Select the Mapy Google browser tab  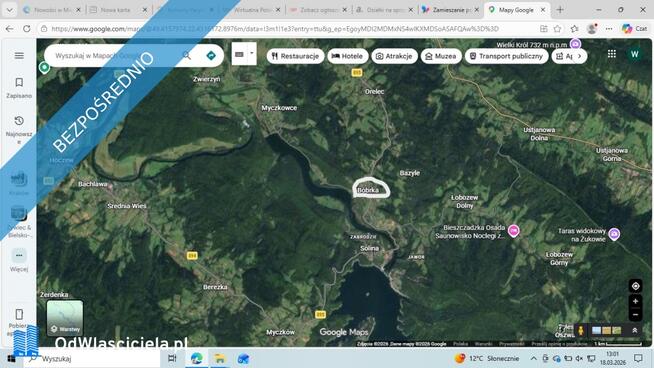coord(516,10)
